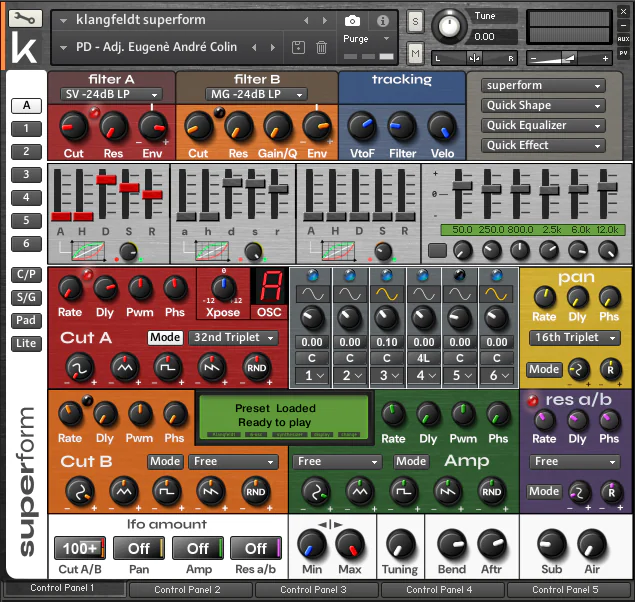
Task: Click the R knob in pan section
Action: (610, 369)
